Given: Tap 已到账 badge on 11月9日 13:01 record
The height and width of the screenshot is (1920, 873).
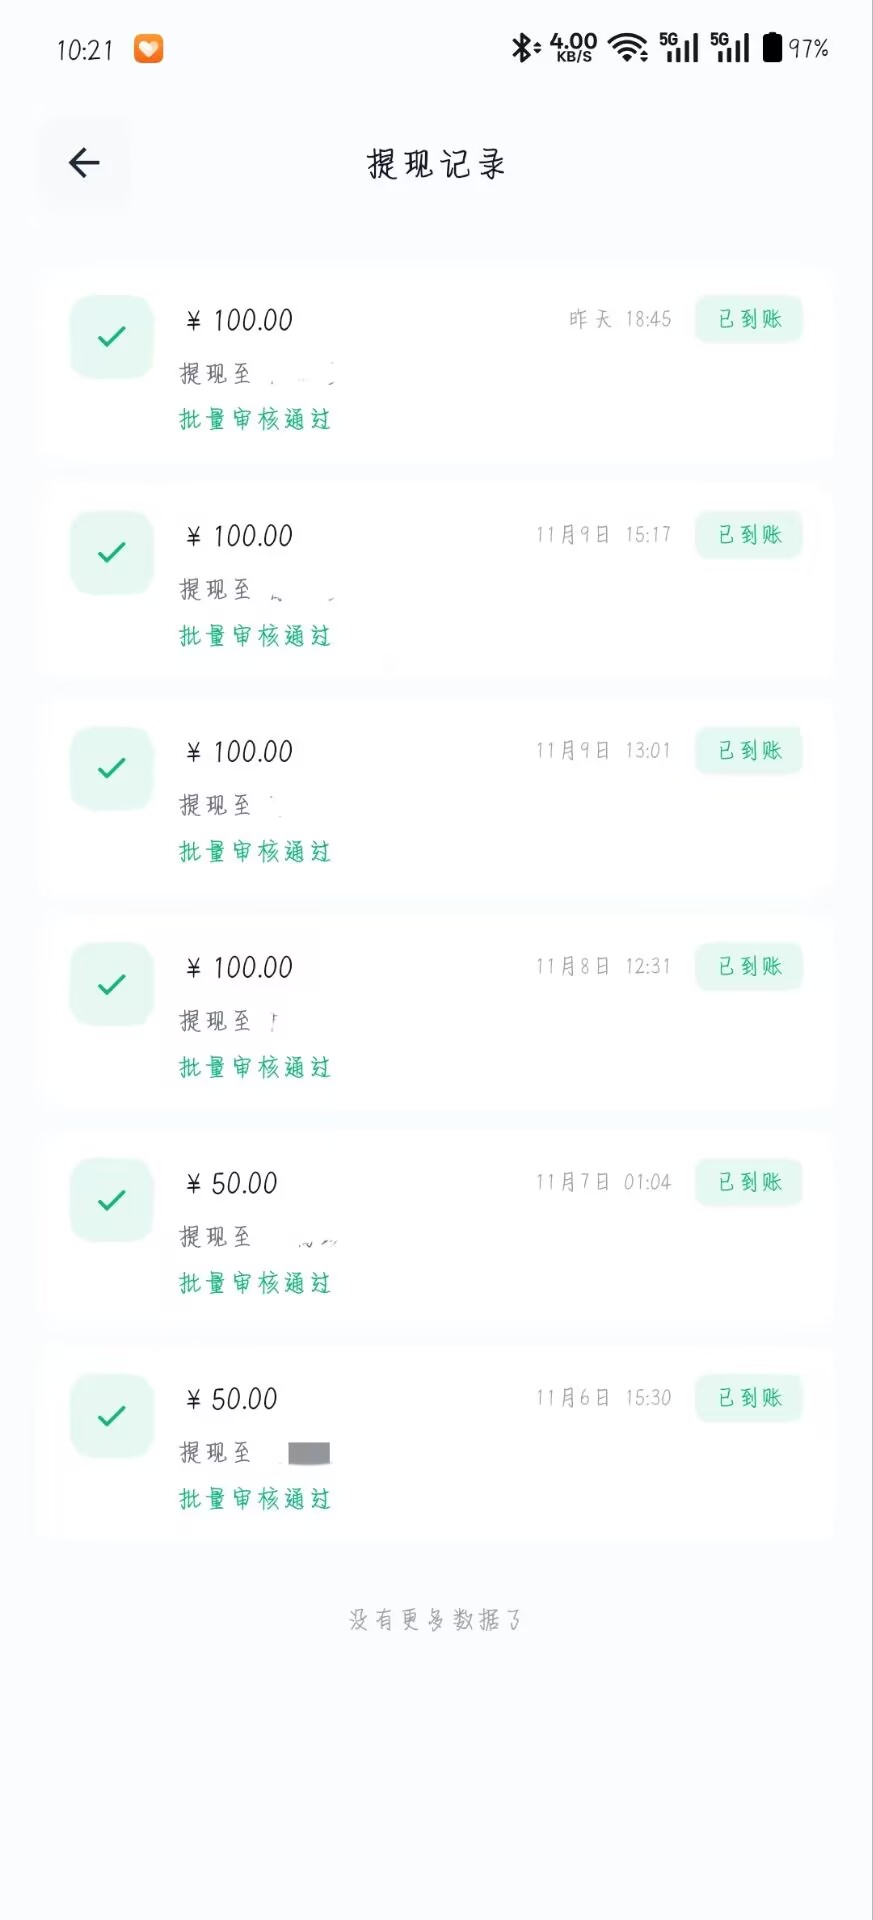Looking at the screenshot, I should click(749, 751).
